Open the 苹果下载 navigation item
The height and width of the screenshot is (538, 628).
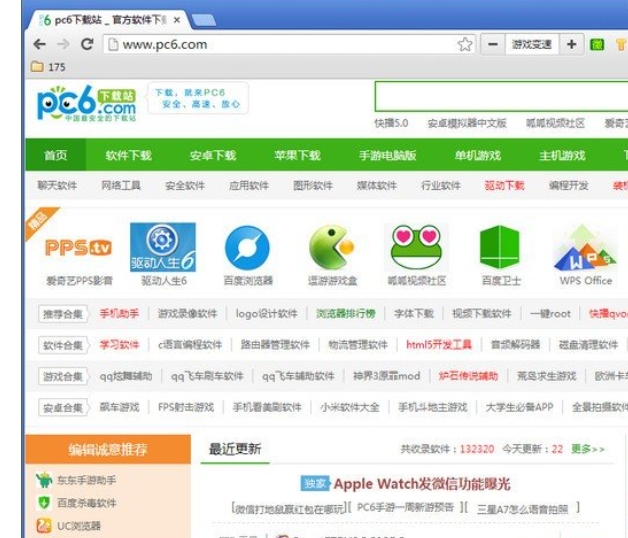pyautogui.click(x=298, y=155)
